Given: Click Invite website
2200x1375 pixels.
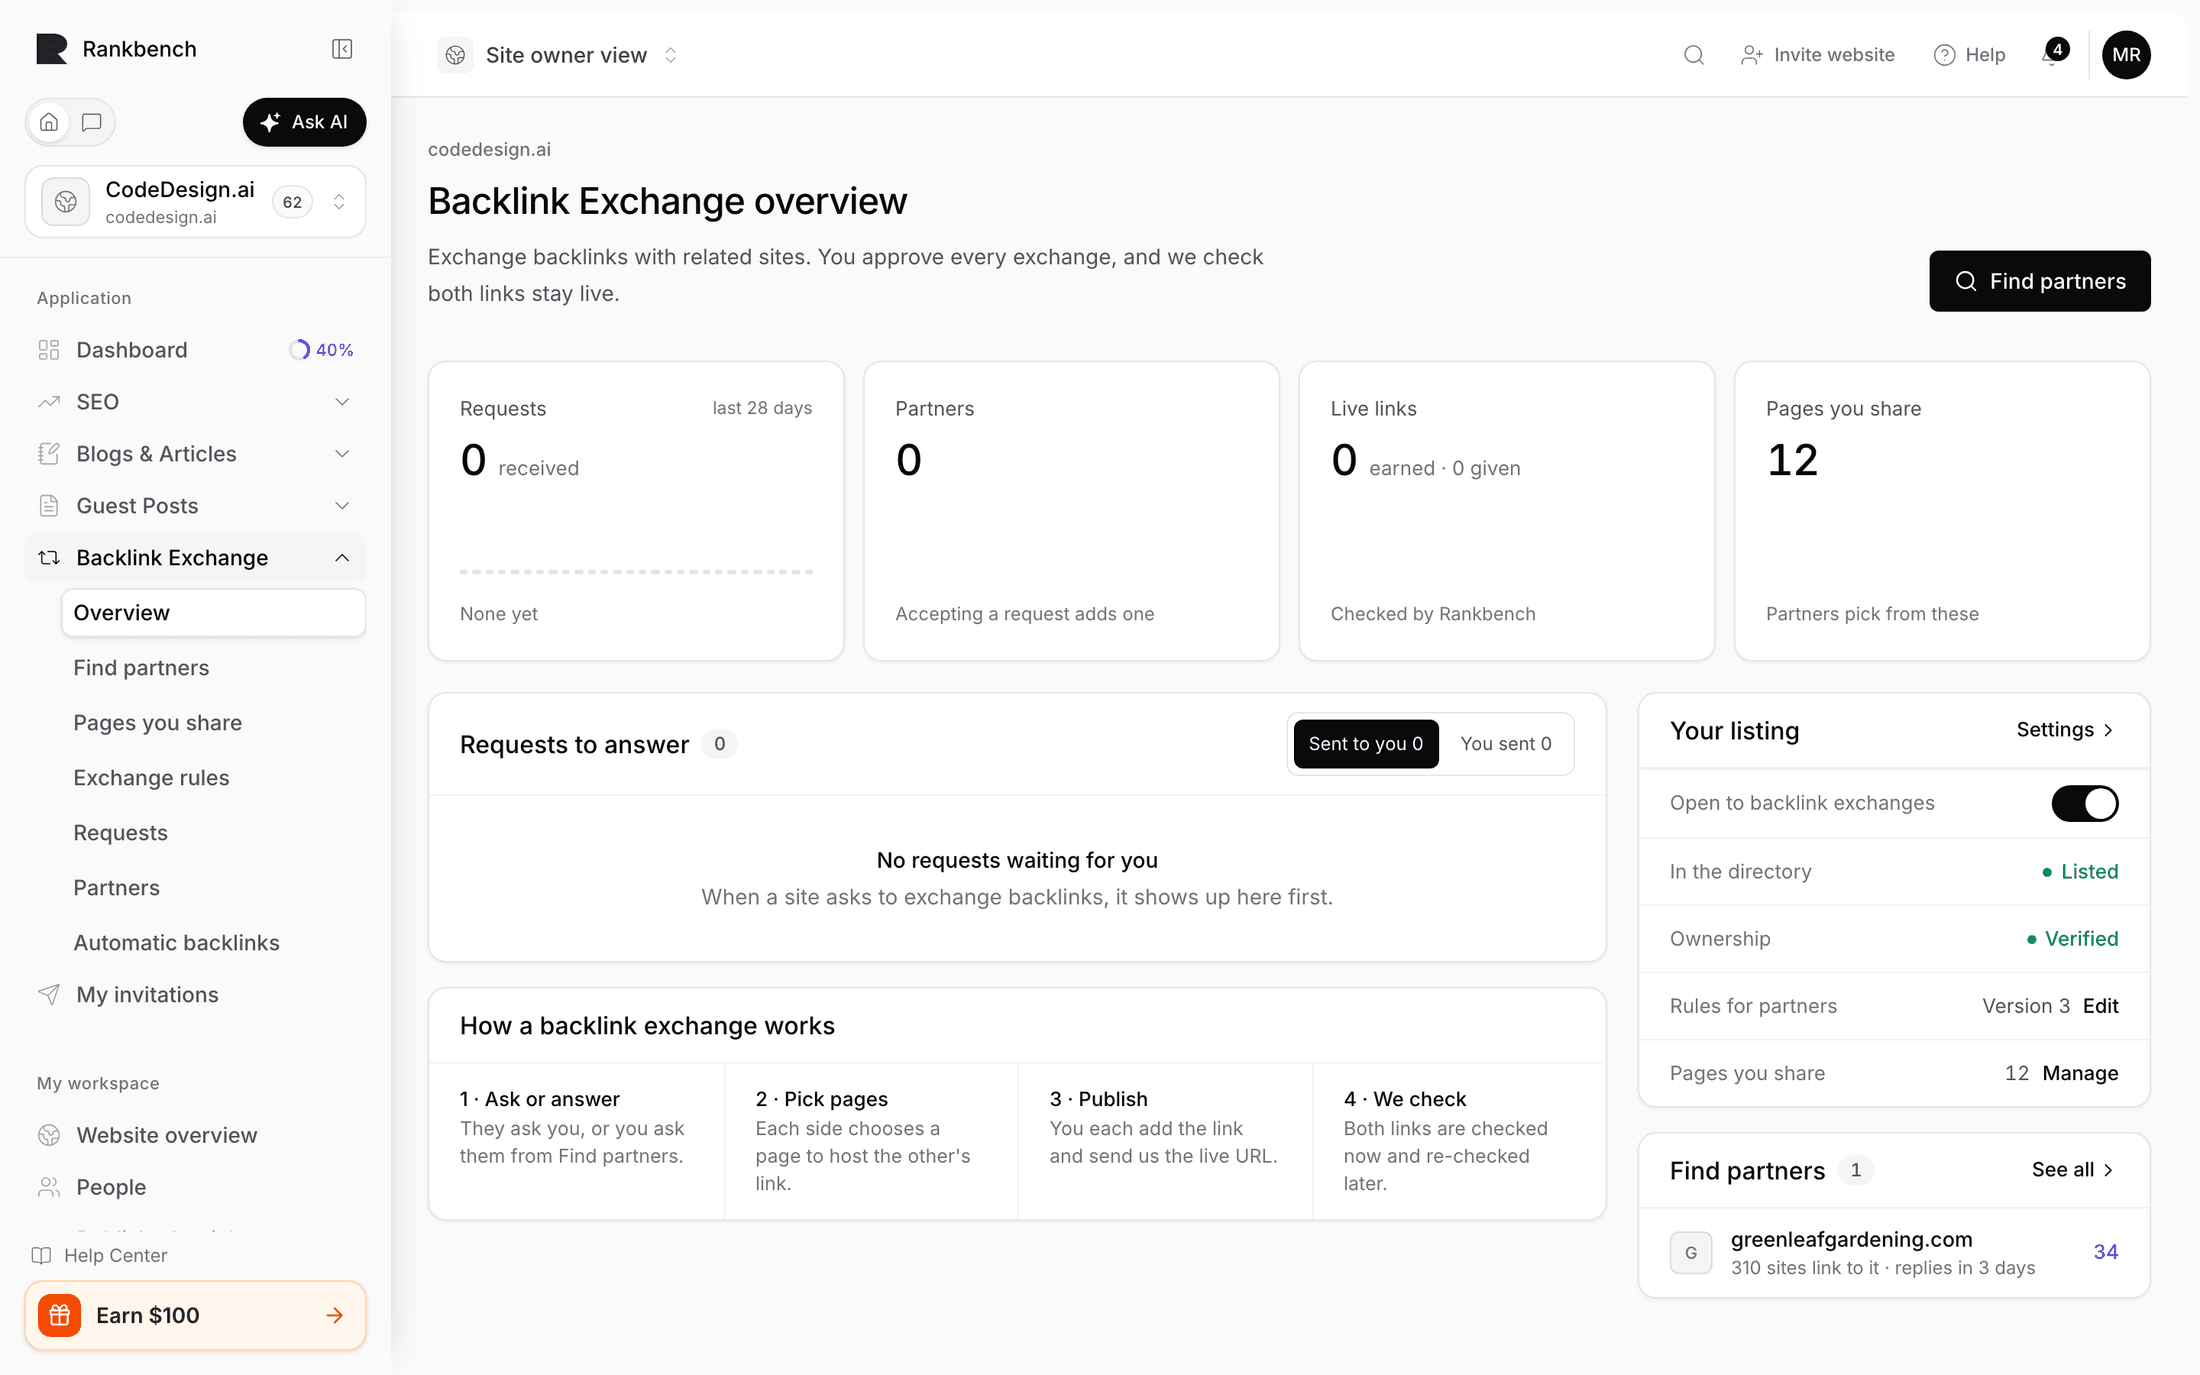Looking at the screenshot, I should point(1818,55).
